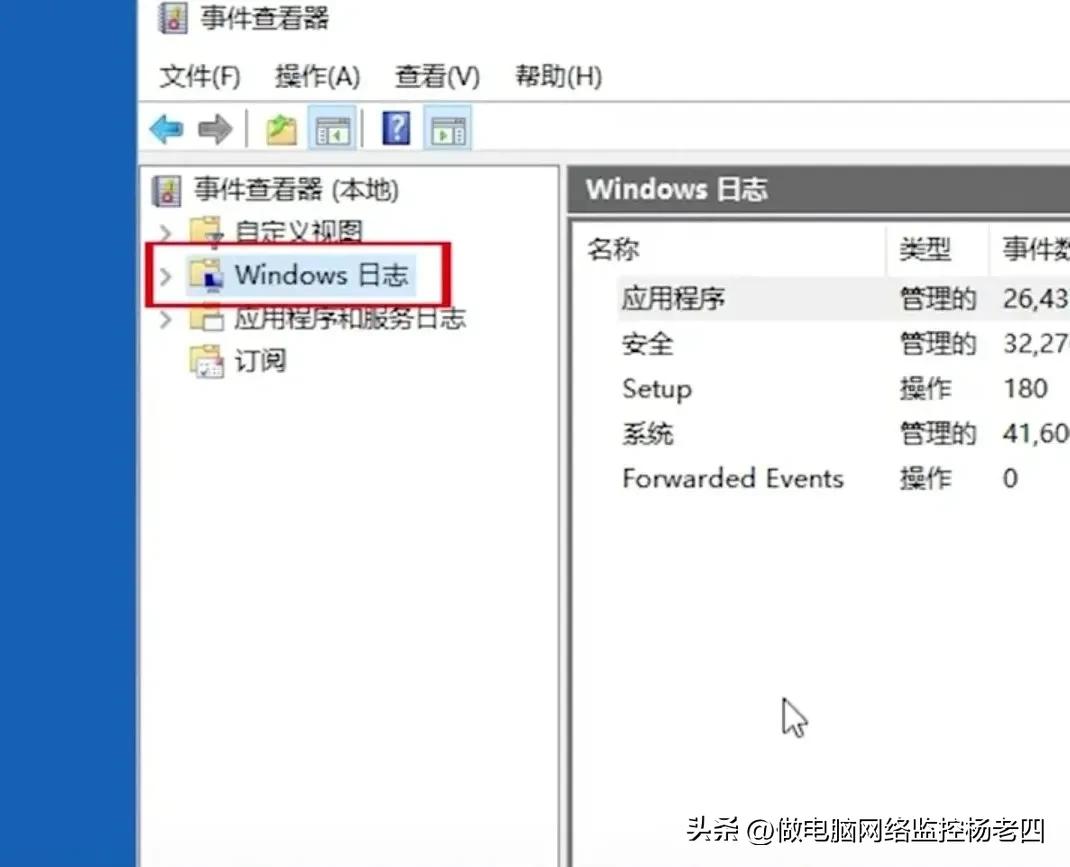
Task: Click the Up one level folder icon
Action: [281, 129]
